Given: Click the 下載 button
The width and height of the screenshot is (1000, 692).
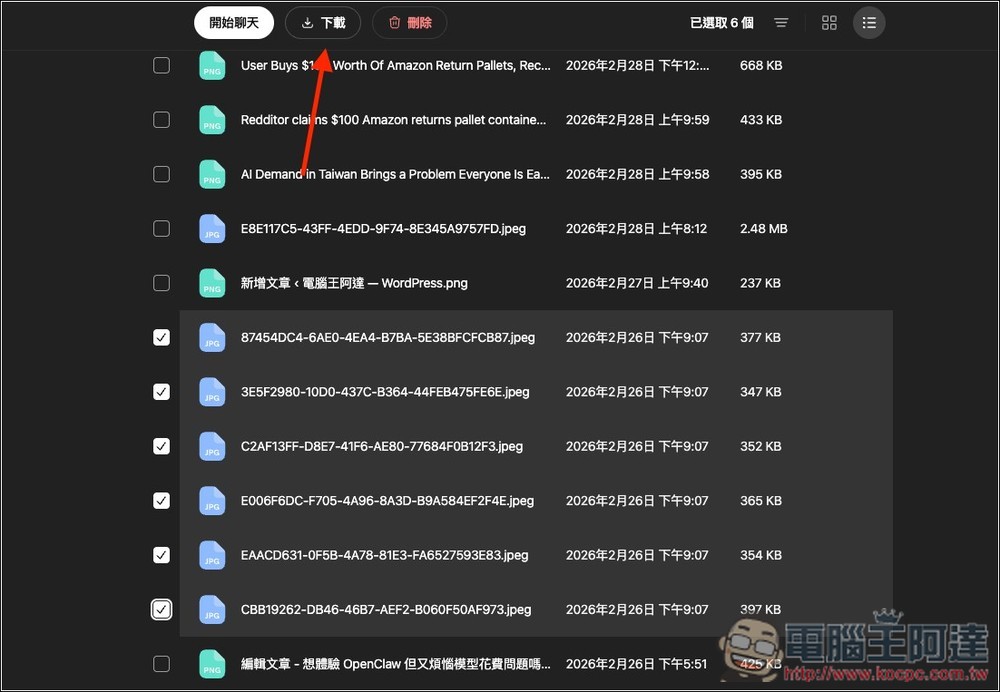Looking at the screenshot, I should (322, 22).
